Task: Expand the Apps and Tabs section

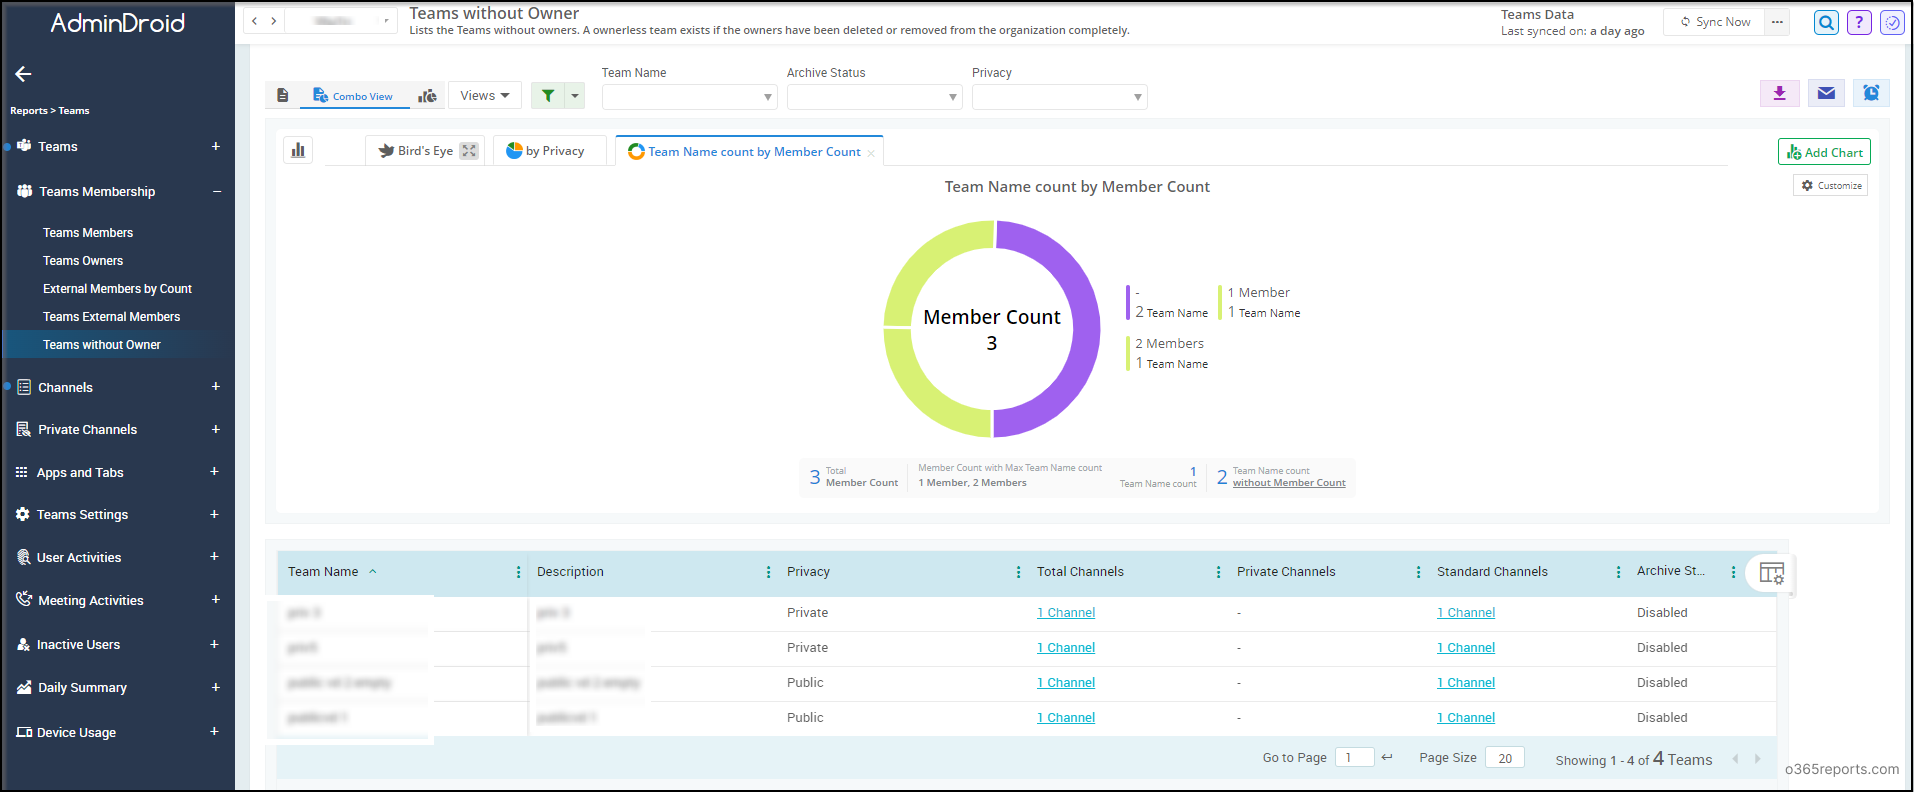Action: point(214,471)
